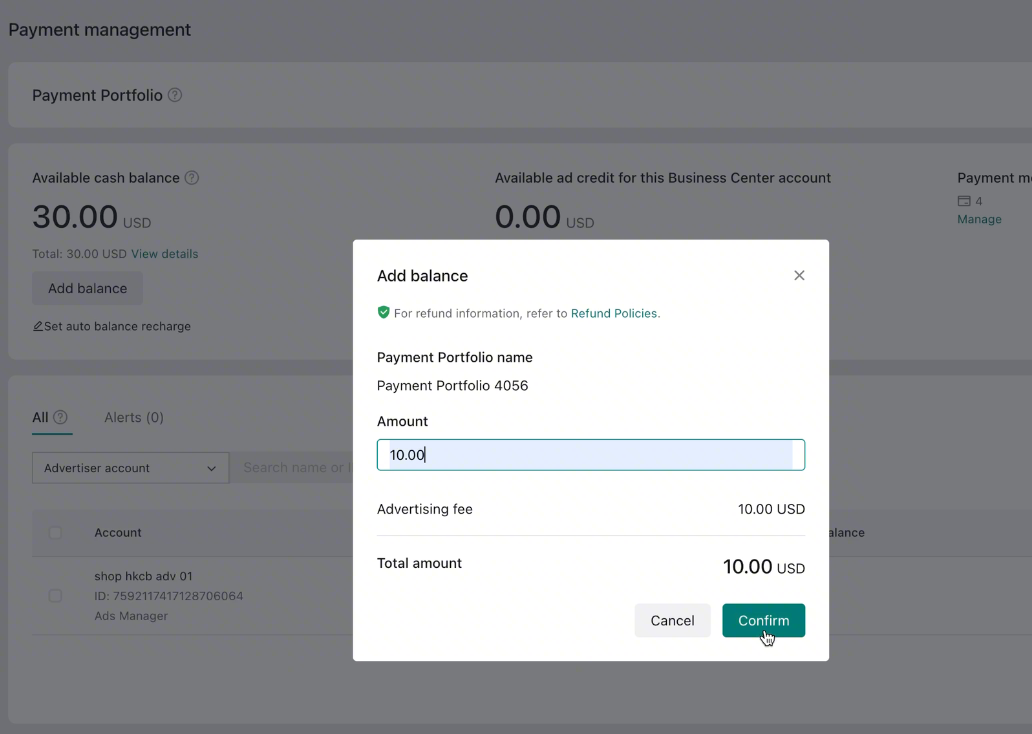Click the green shield refund icon
Image resolution: width=1032 pixels, height=734 pixels.
(x=383, y=313)
